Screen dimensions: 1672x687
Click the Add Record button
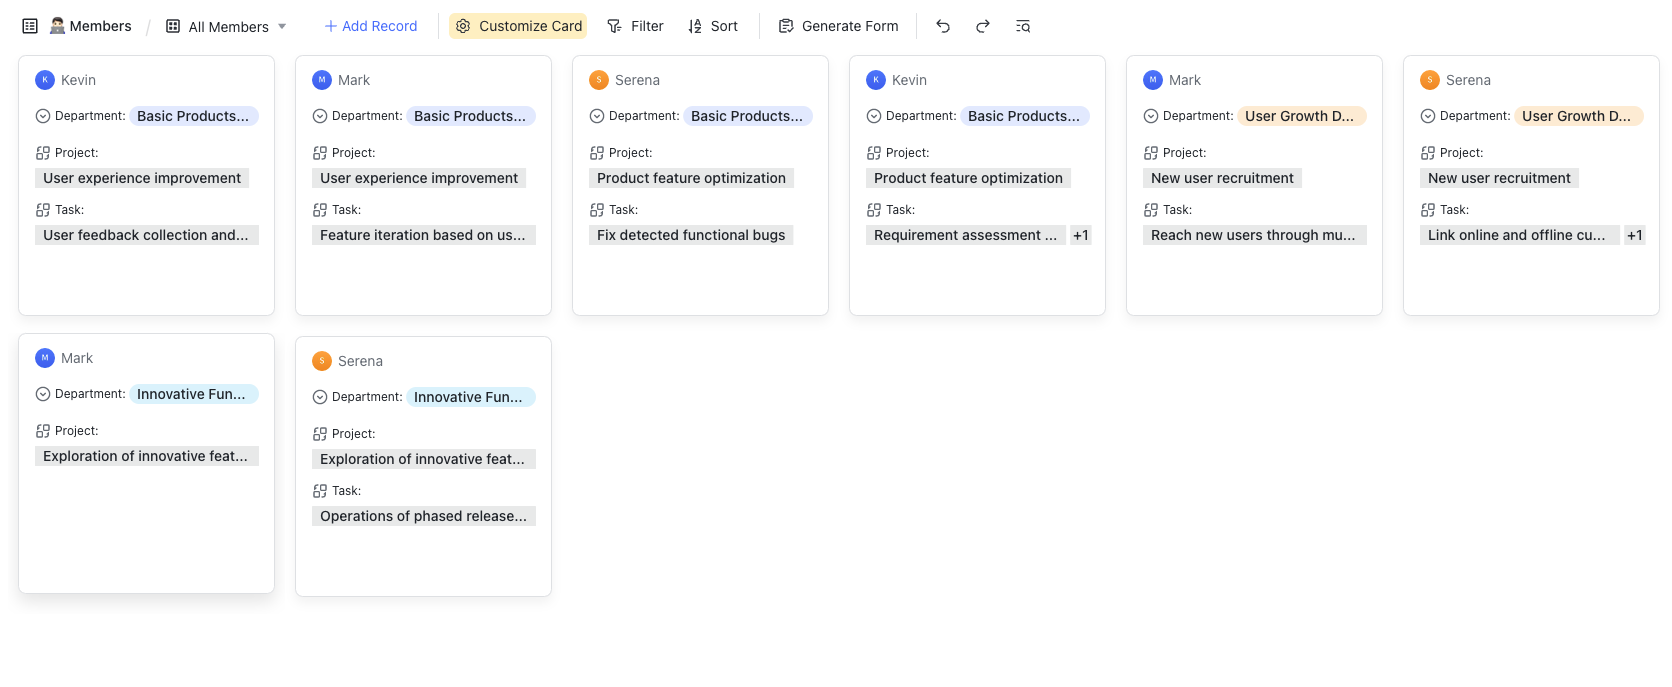pyautogui.click(x=370, y=26)
